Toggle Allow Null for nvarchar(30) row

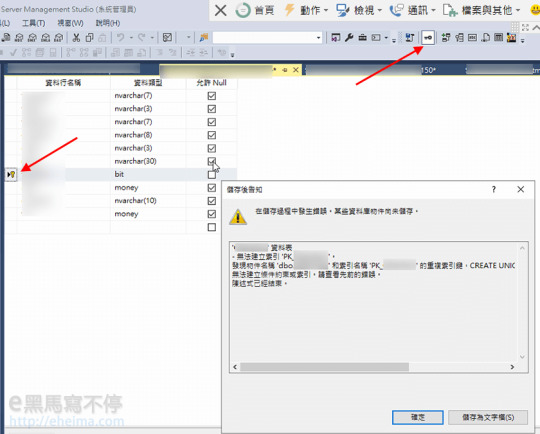point(212,161)
